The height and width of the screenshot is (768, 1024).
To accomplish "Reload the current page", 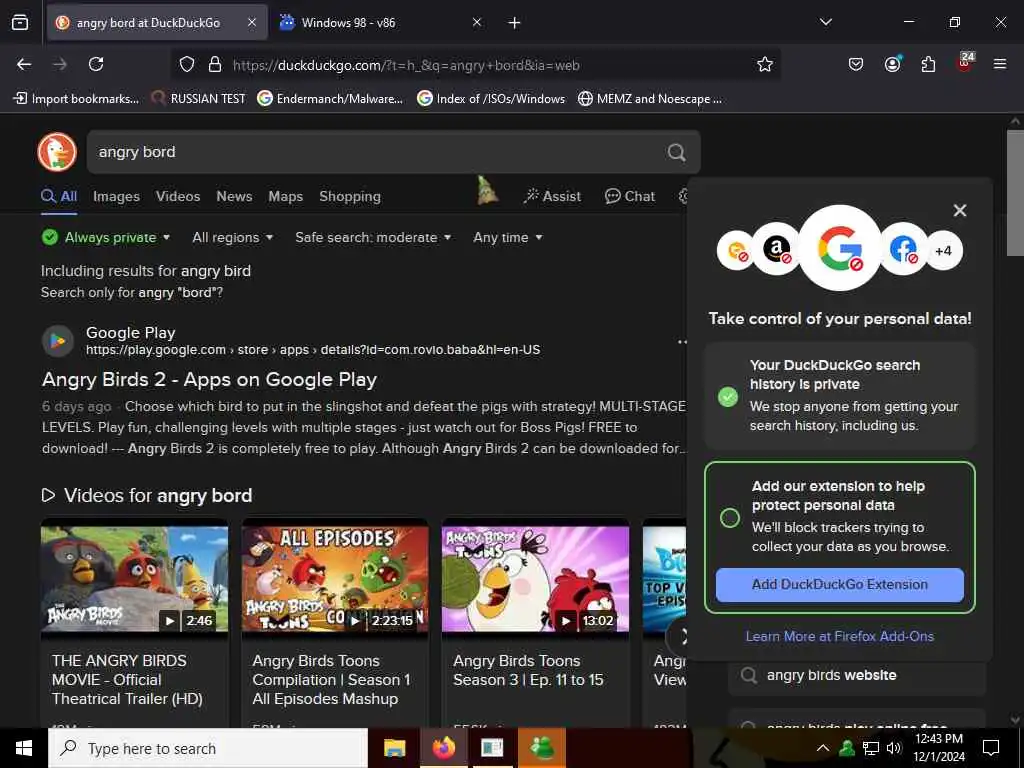I will pos(96,64).
